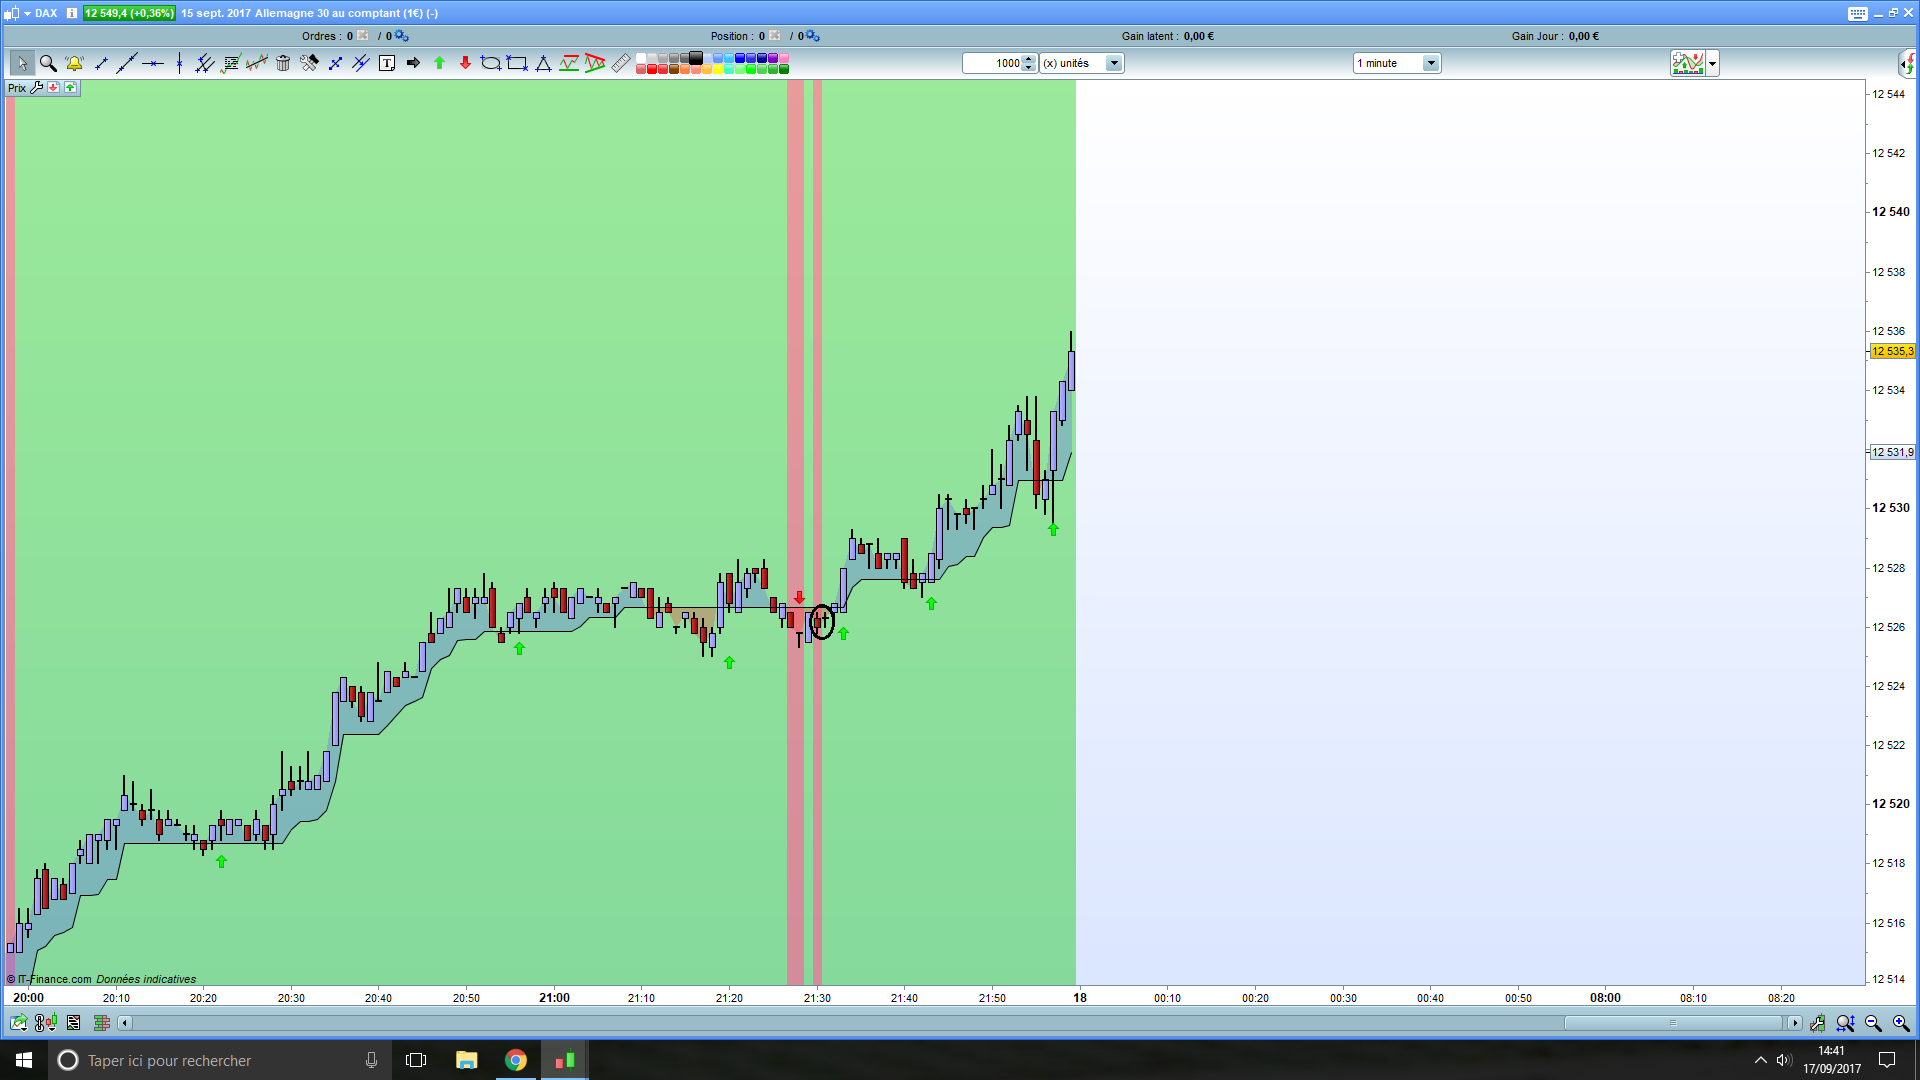1920x1080 pixels.
Task: Open Prix panel wrench settings
Action: (37, 88)
